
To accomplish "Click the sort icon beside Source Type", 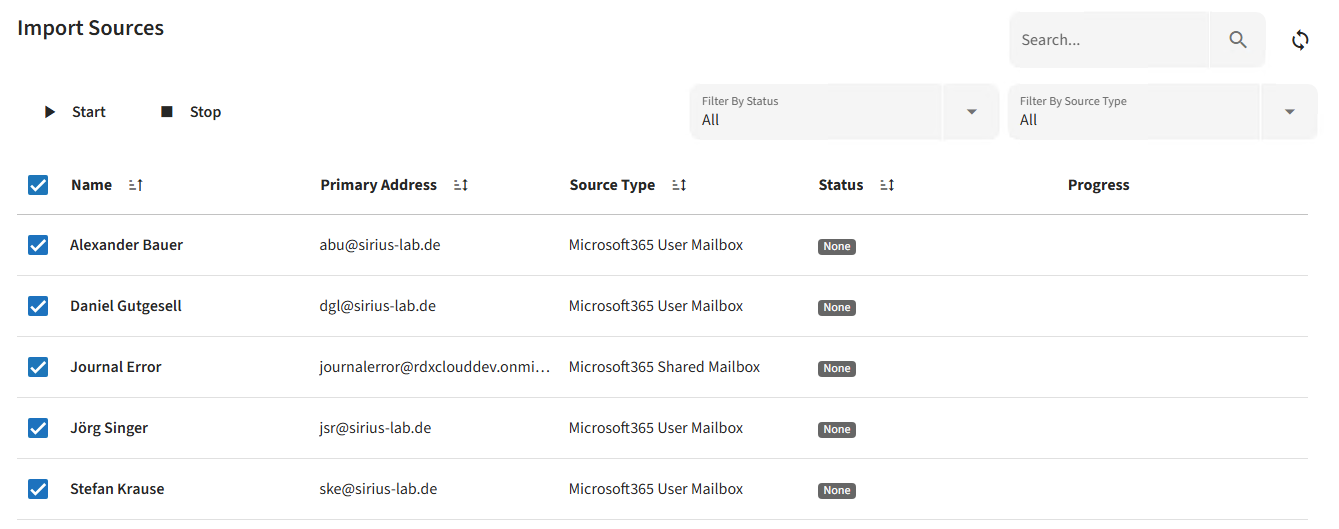I will click(x=679, y=185).
